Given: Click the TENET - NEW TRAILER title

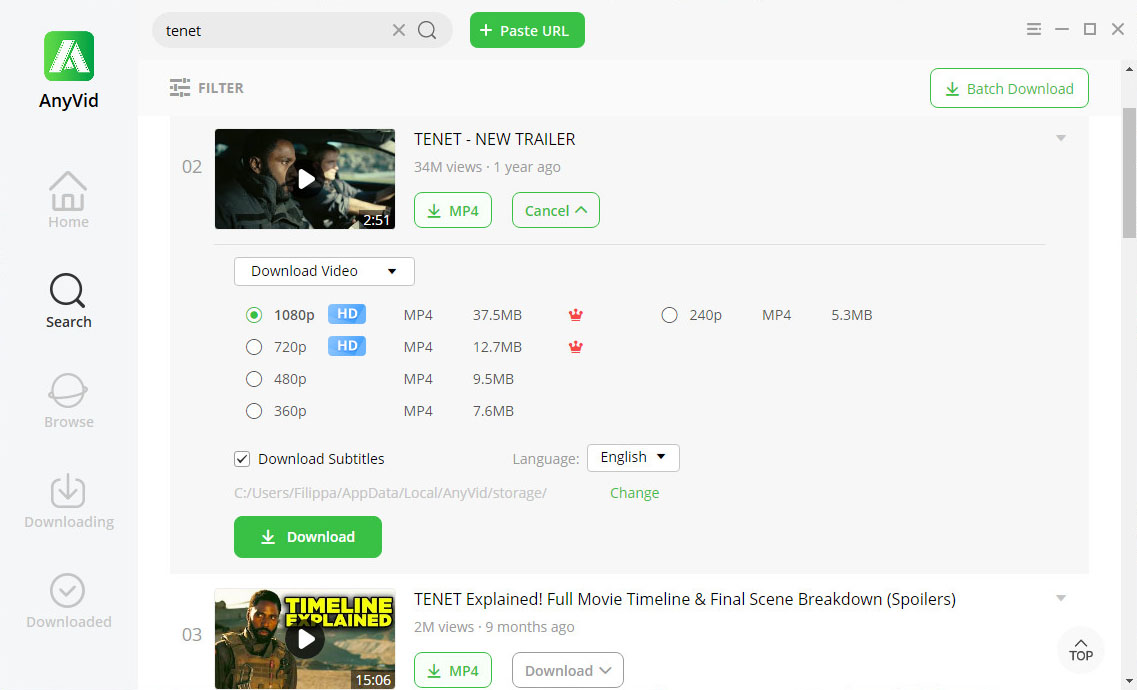Looking at the screenshot, I should (x=495, y=139).
